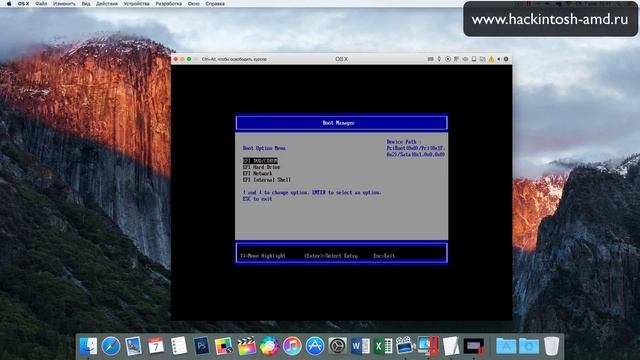Screen dimensions: 640x360
Task: Open the Действия menu
Action: pyautogui.click(x=107, y=4)
